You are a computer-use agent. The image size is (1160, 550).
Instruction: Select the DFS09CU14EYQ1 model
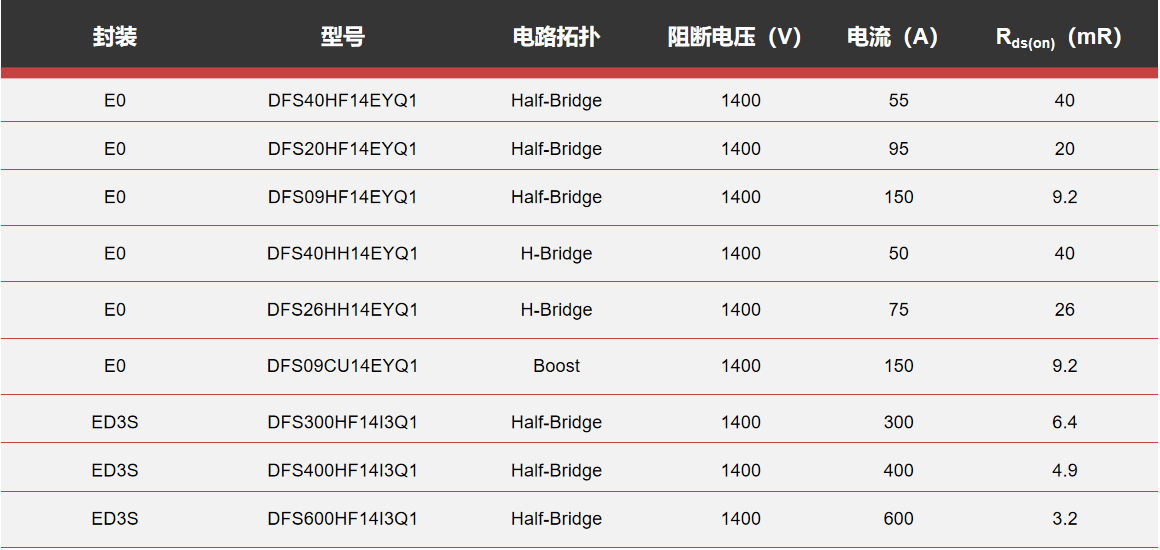click(342, 366)
